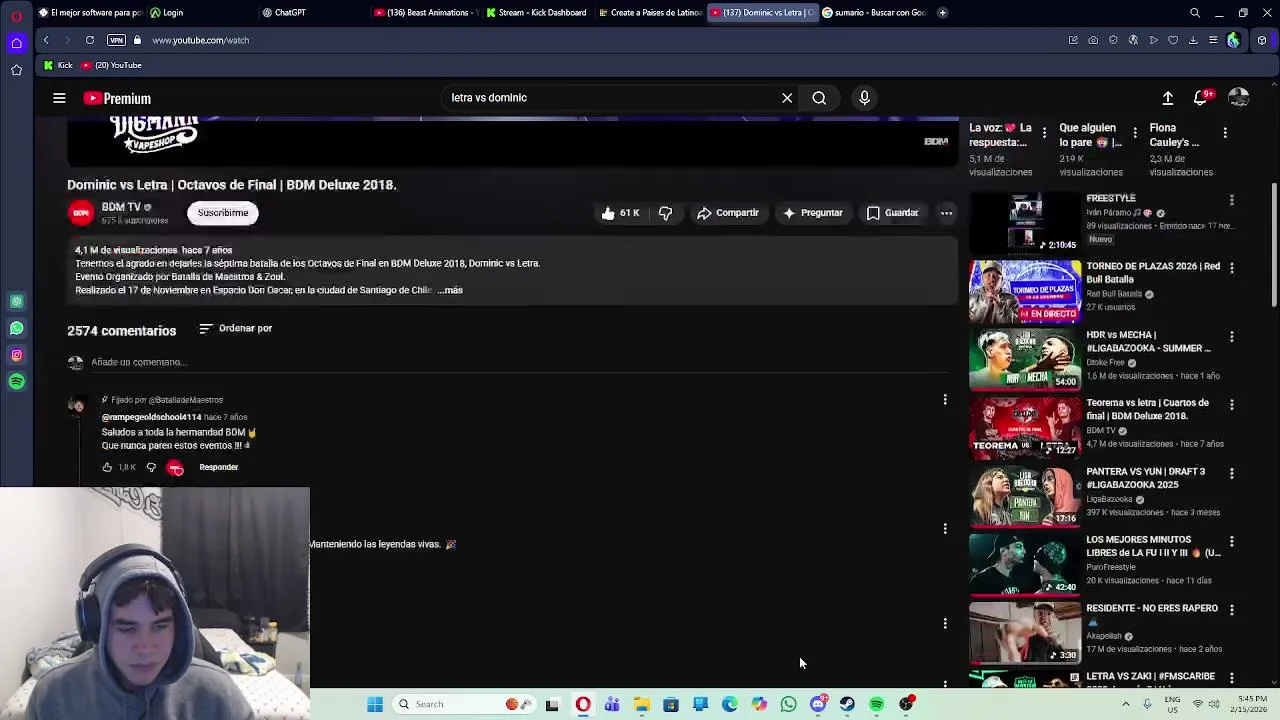
Task: Open YouTube notifications bell
Action: 1200,98
